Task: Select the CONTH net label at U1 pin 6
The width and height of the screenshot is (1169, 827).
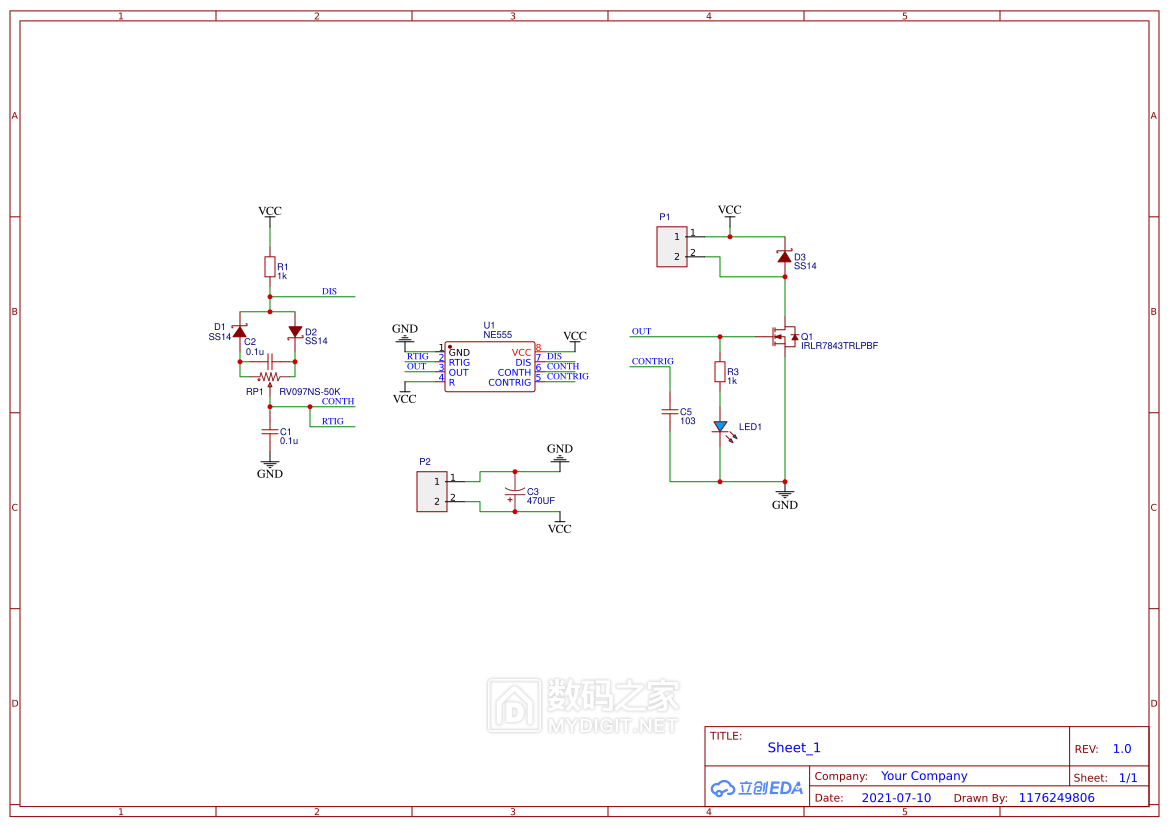Action: click(x=563, y=366)
